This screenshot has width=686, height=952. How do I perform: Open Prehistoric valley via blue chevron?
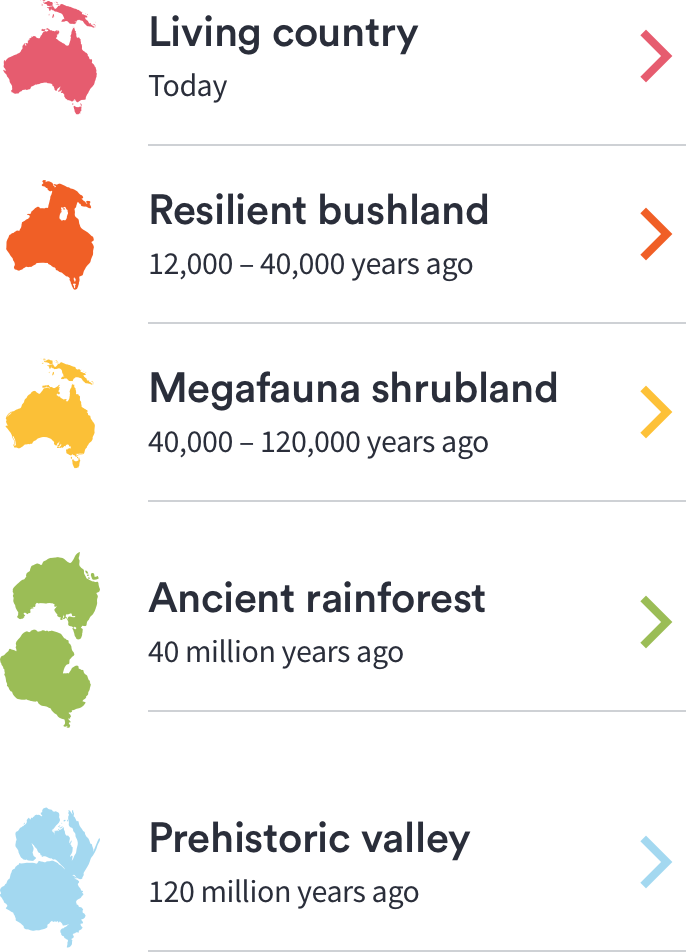[656, 862]
